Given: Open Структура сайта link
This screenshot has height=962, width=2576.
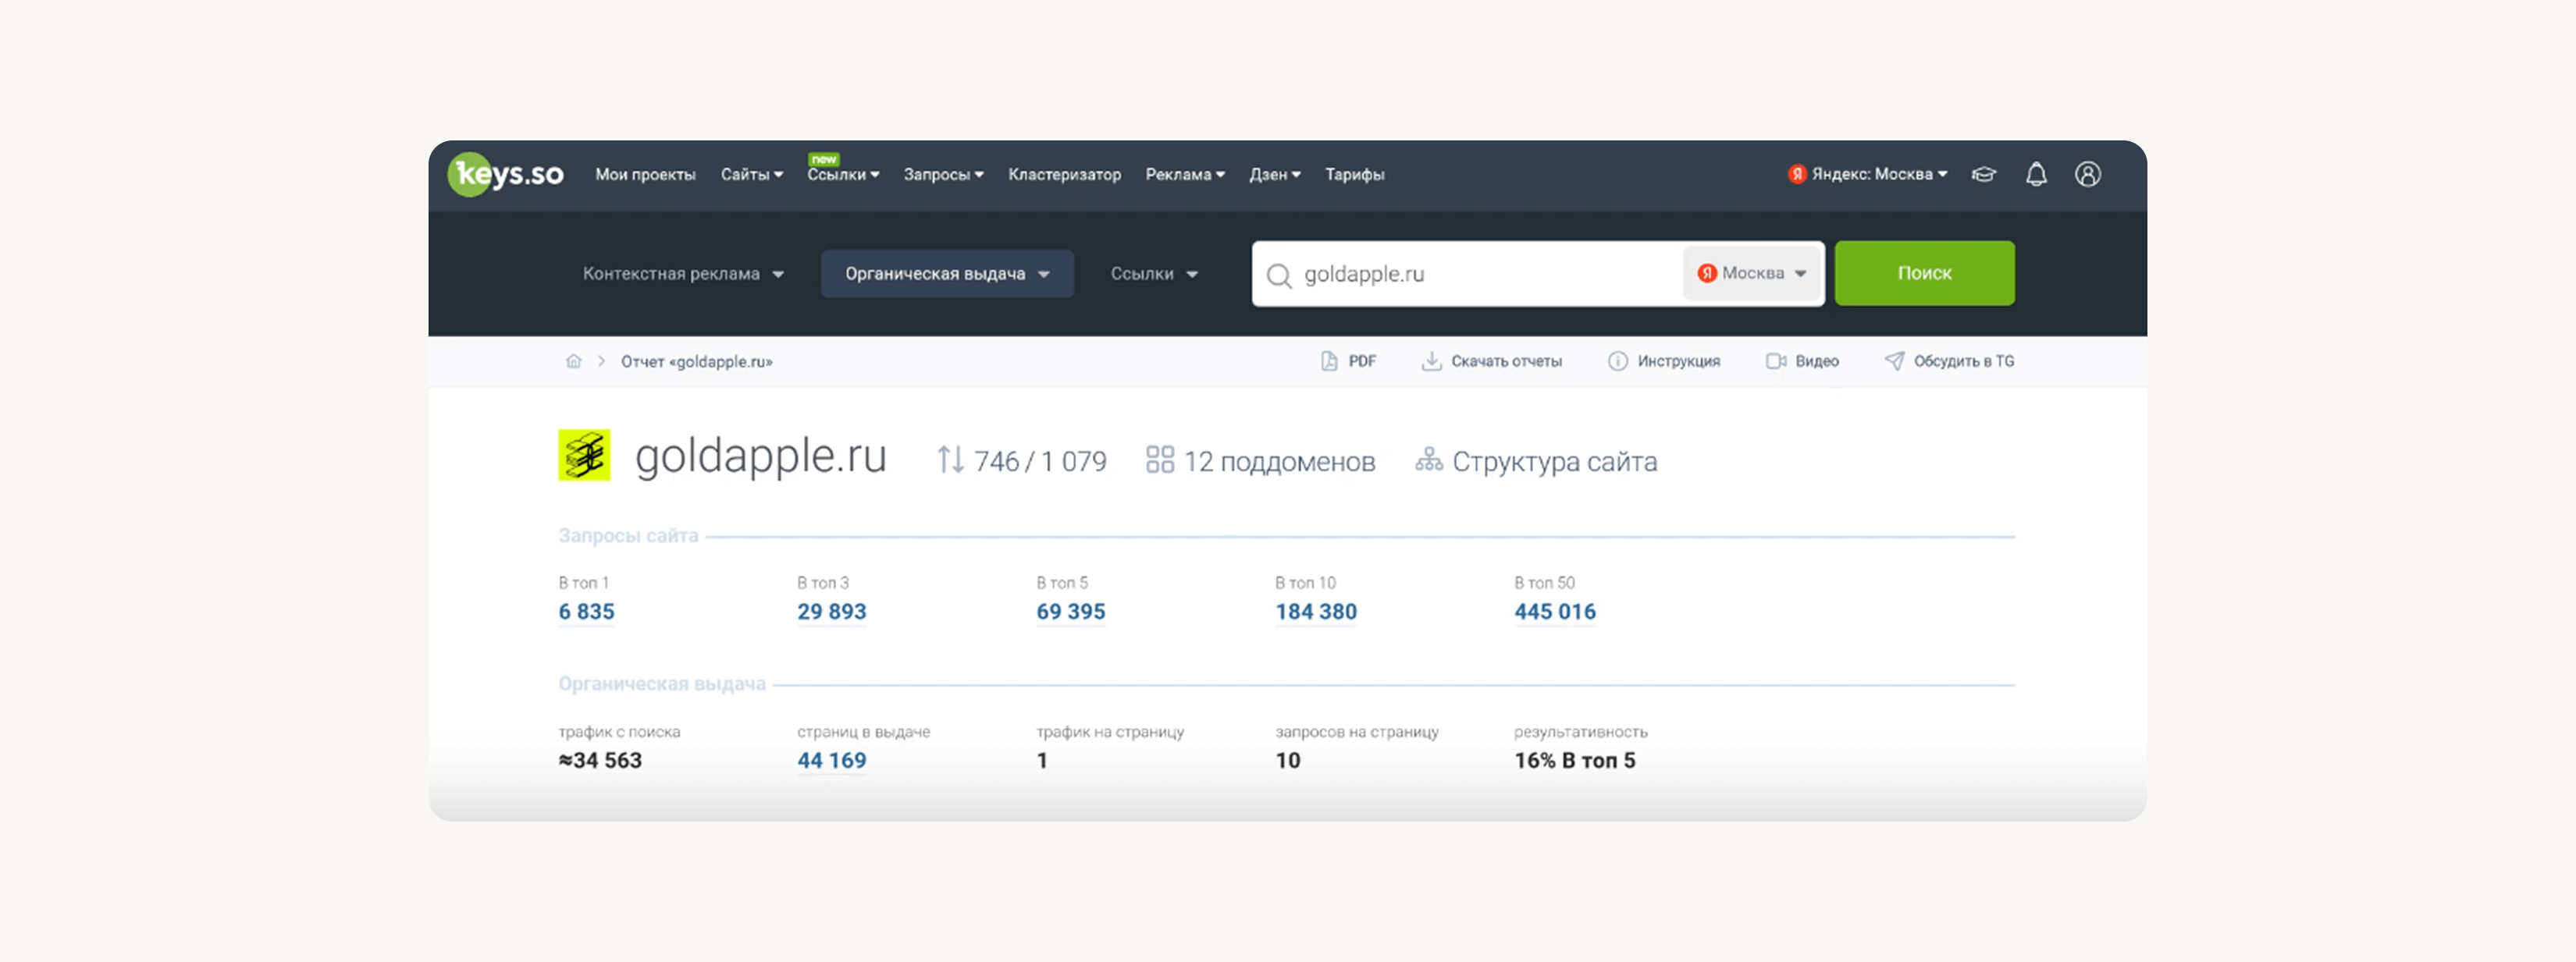Looking at the screenshot, I should tap(1554, 461).
